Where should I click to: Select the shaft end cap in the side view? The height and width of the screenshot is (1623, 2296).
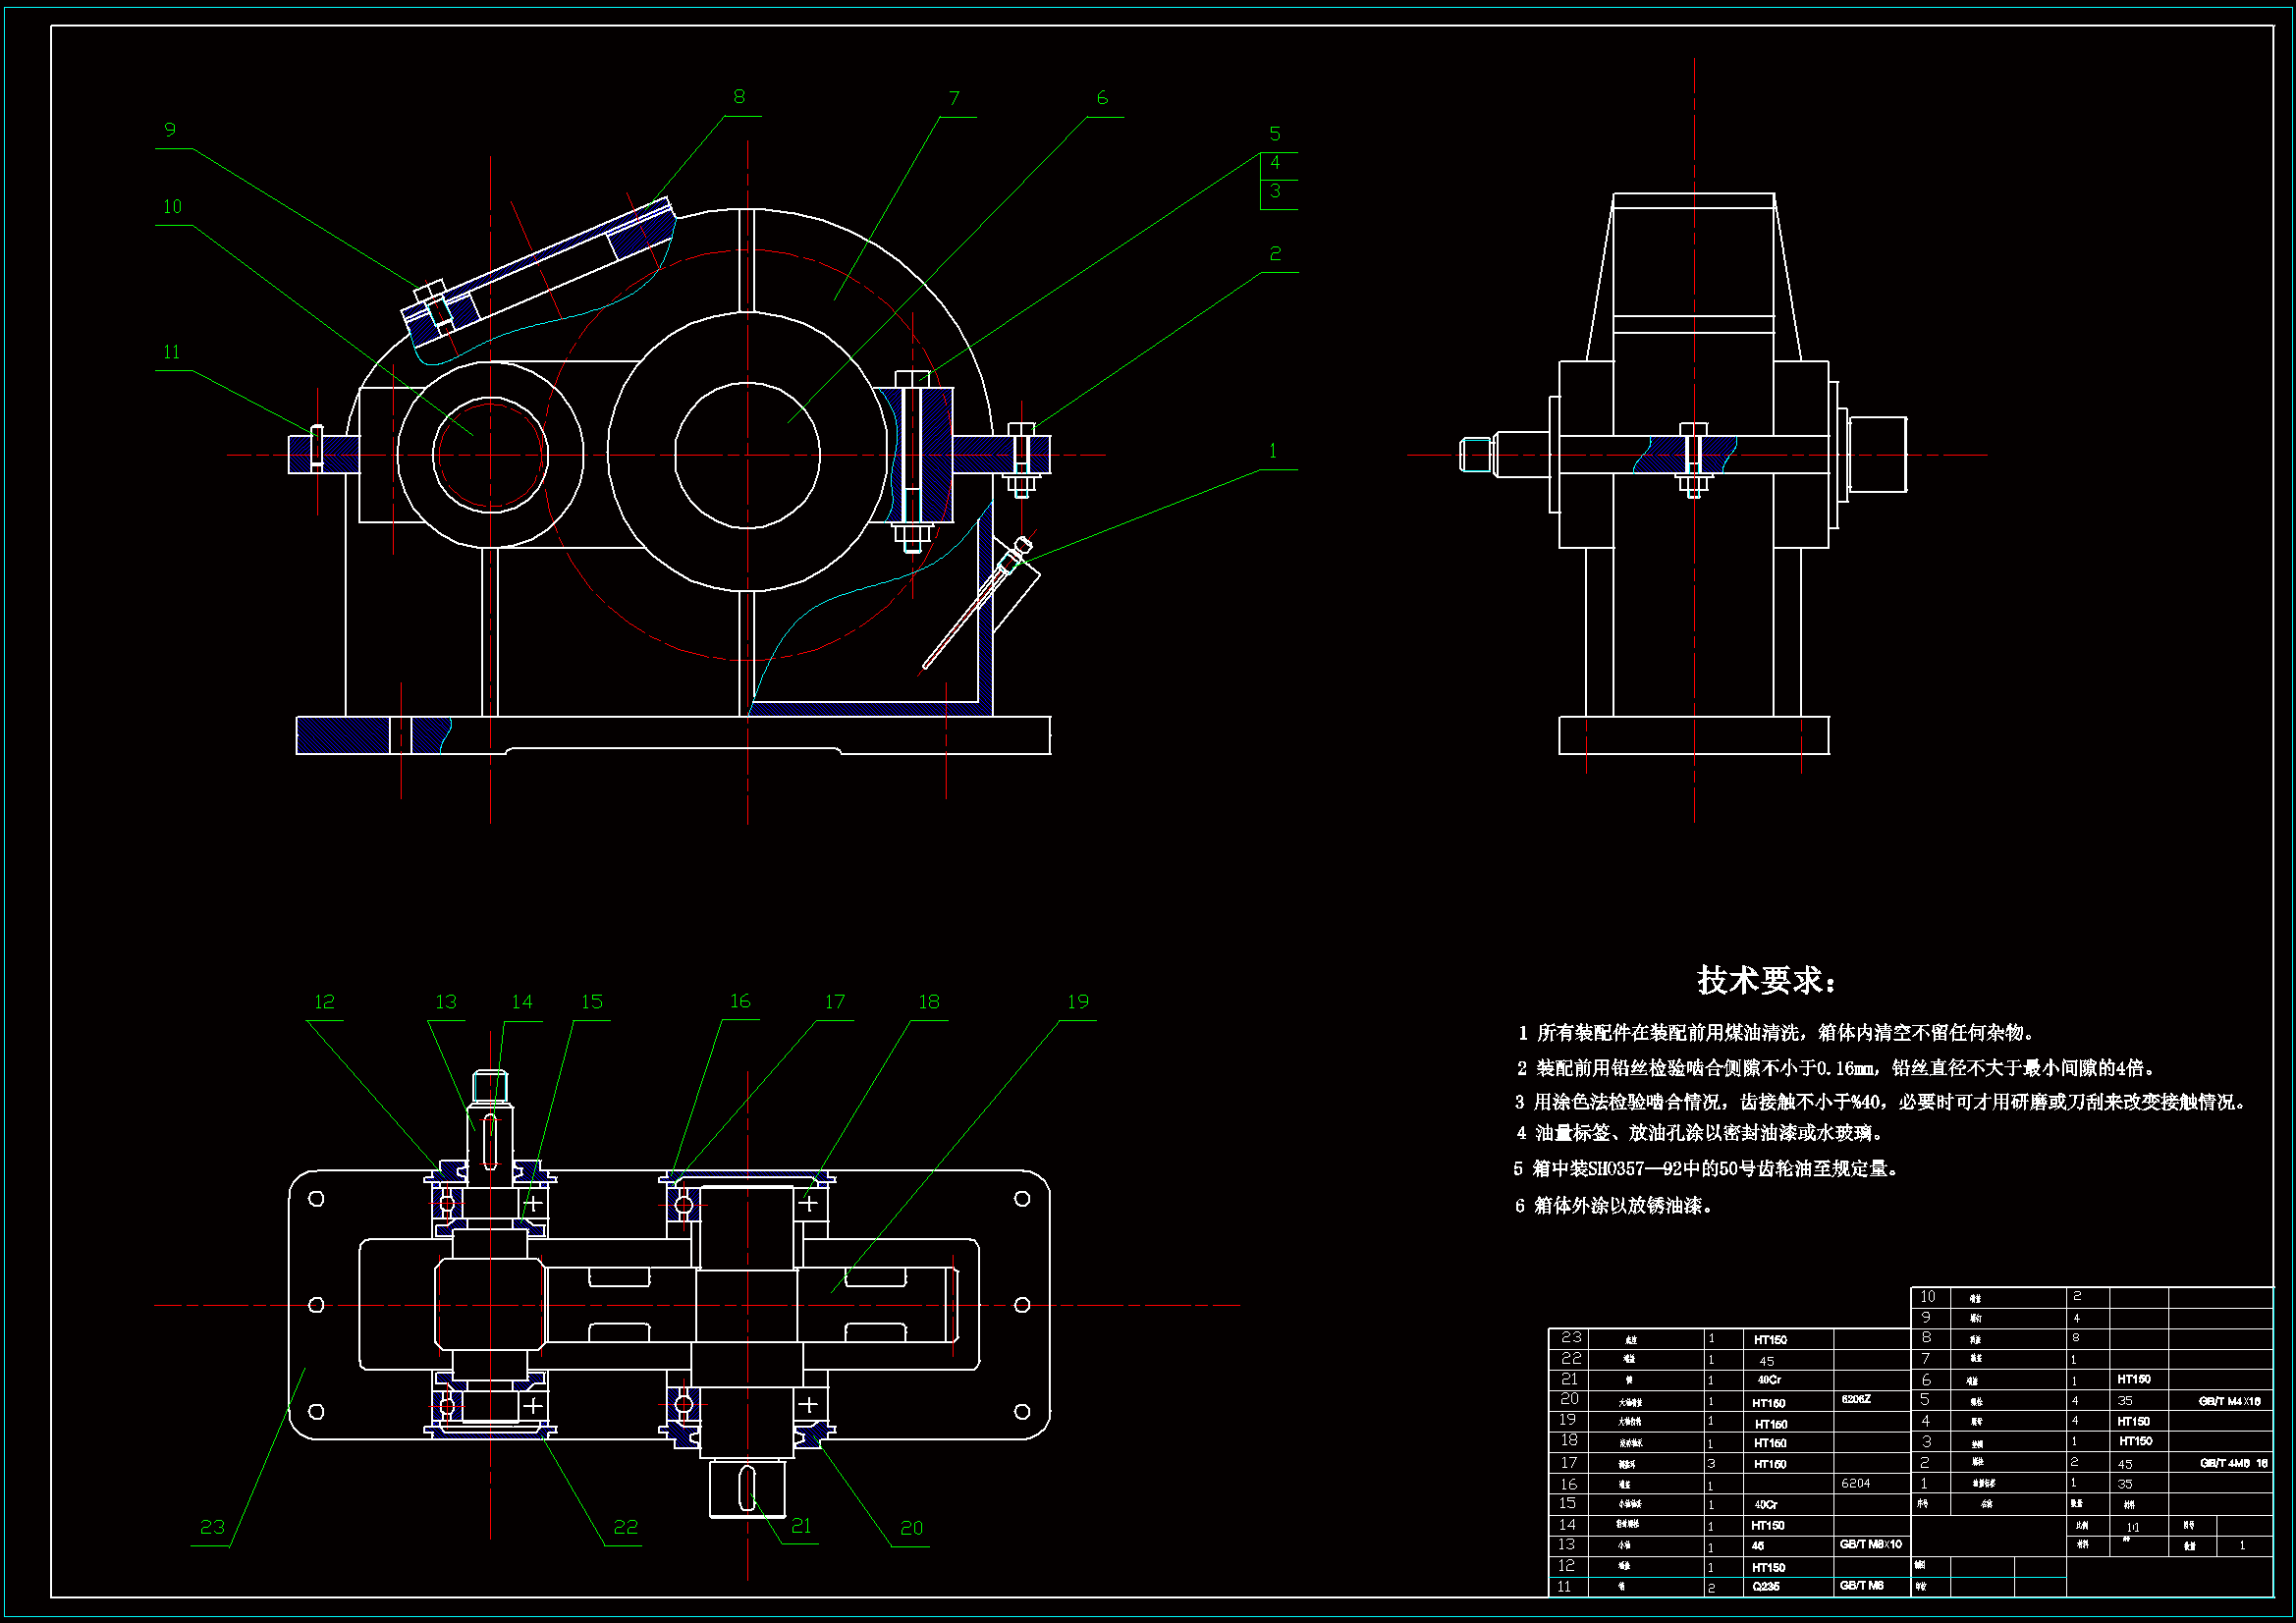[x=1876, y=455]
